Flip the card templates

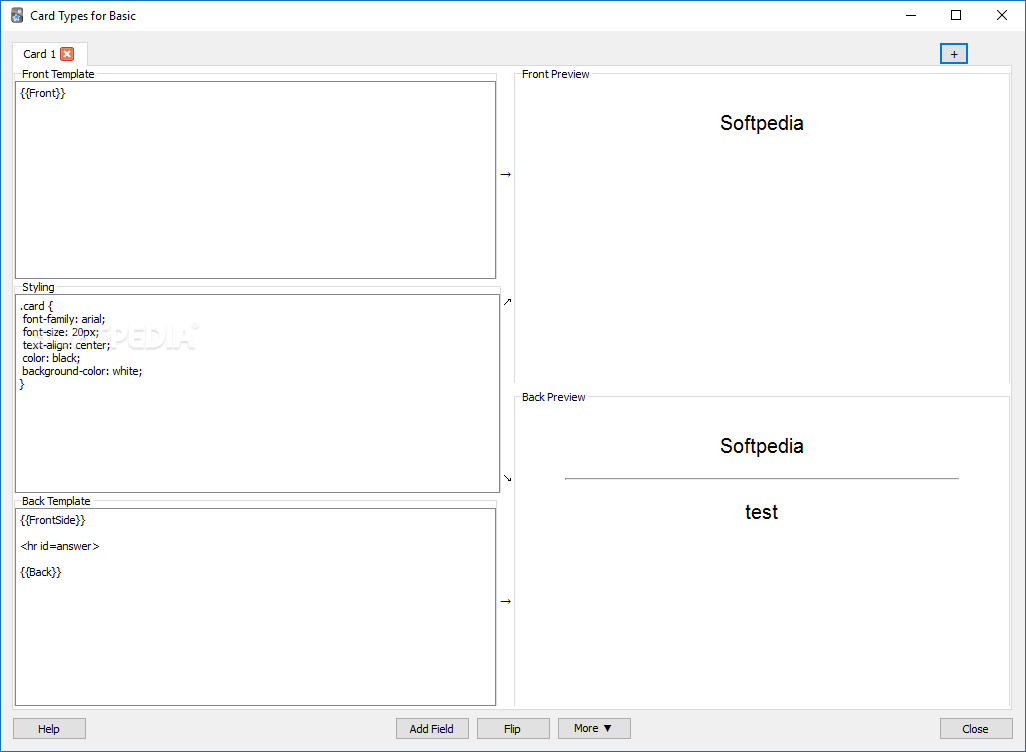click(x=513, y=728)
